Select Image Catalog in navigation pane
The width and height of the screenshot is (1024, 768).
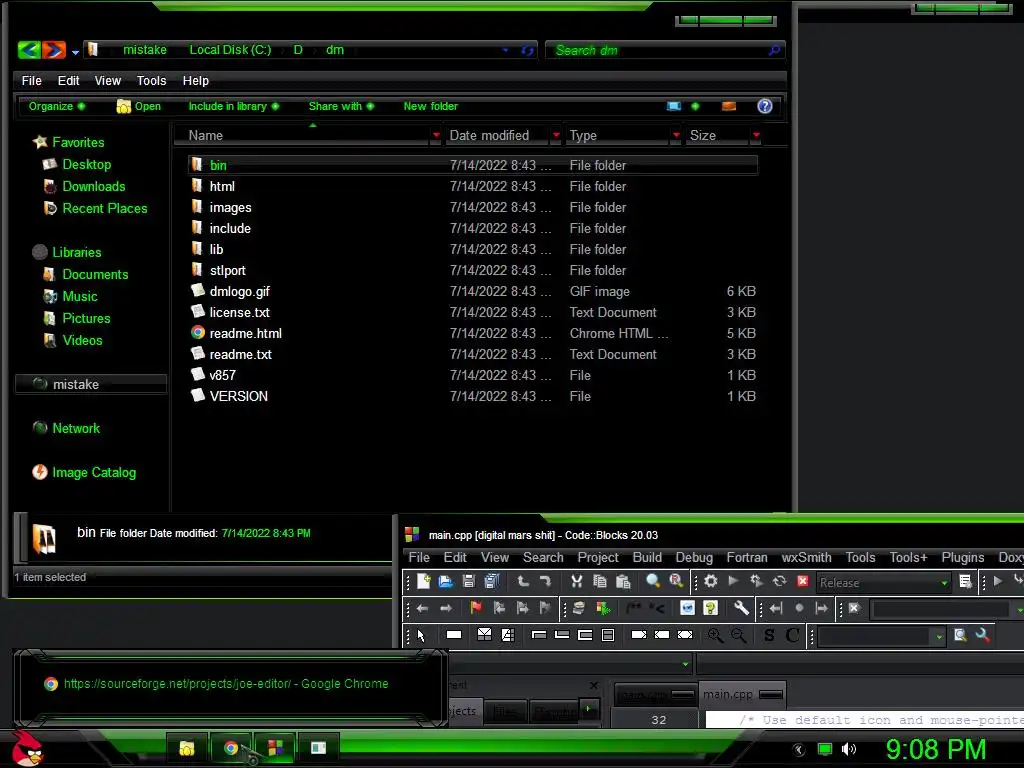pyautogui.click(x=94, y=472)
